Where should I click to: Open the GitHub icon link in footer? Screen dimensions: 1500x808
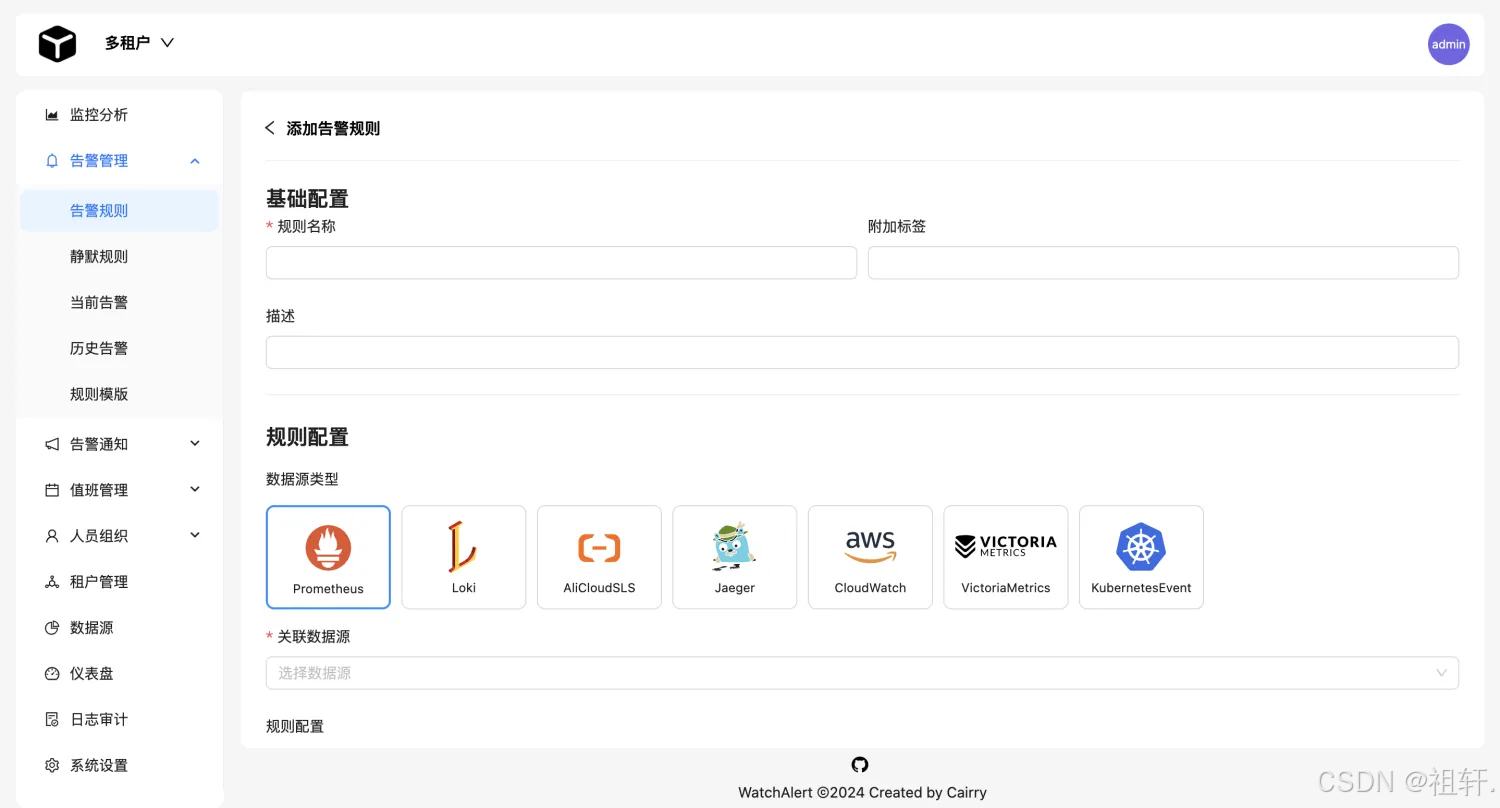tap(860, 765)
